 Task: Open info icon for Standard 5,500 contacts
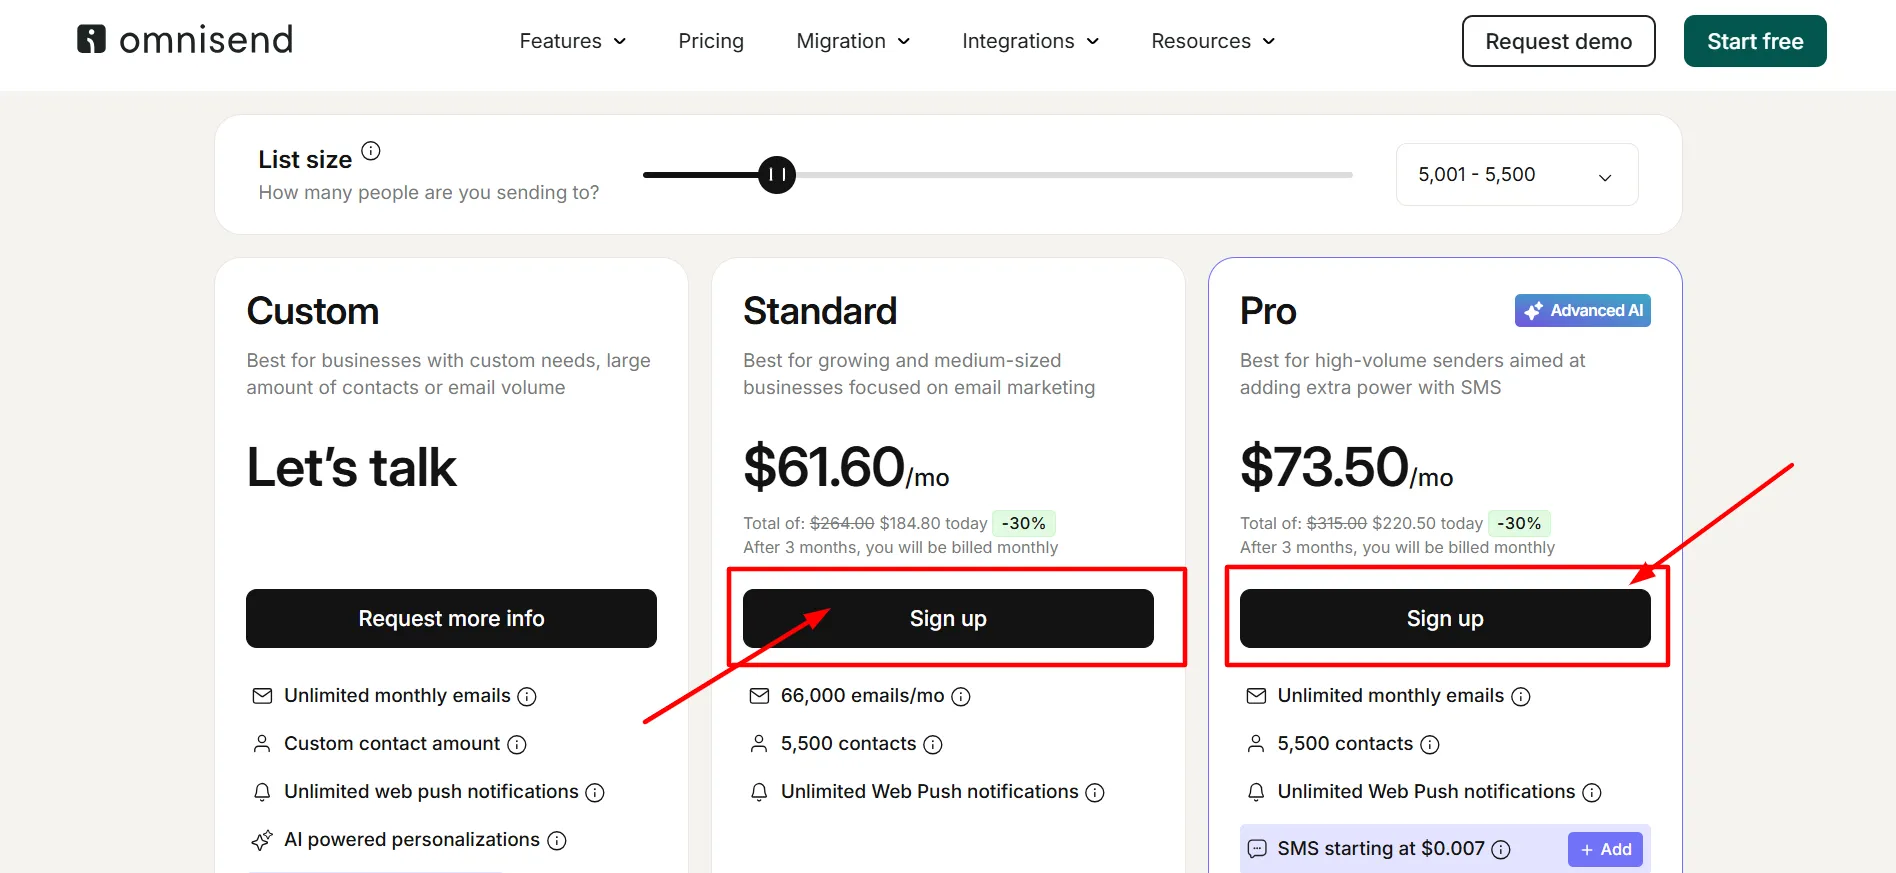[x=933, y=744]
